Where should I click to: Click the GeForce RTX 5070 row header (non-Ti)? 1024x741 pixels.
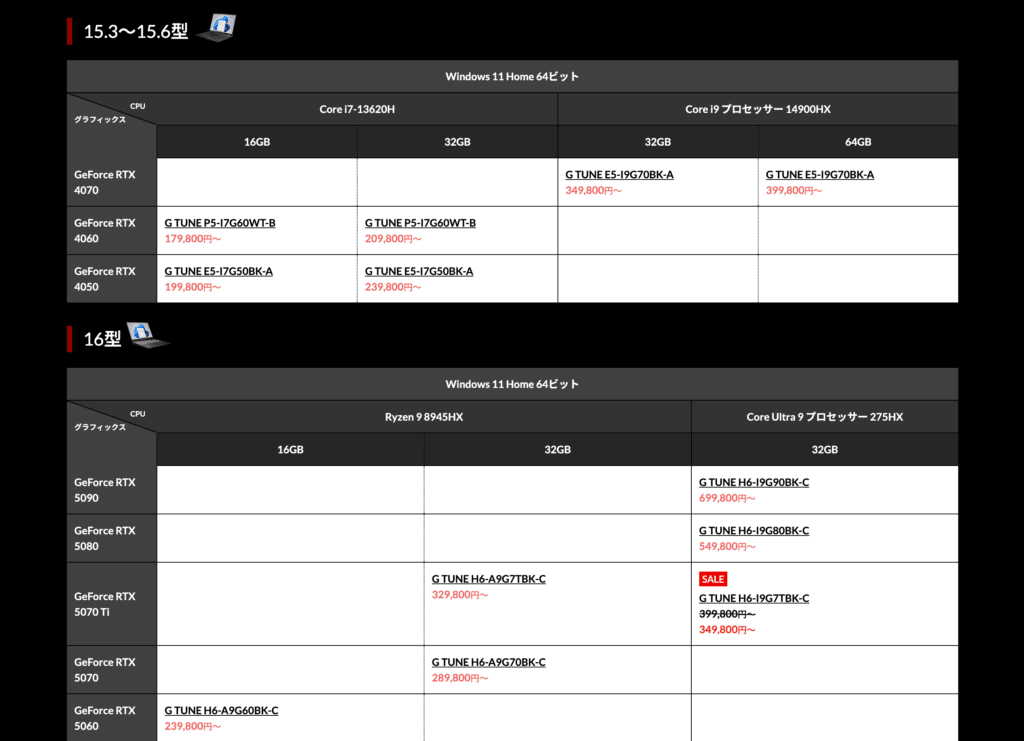112,670
